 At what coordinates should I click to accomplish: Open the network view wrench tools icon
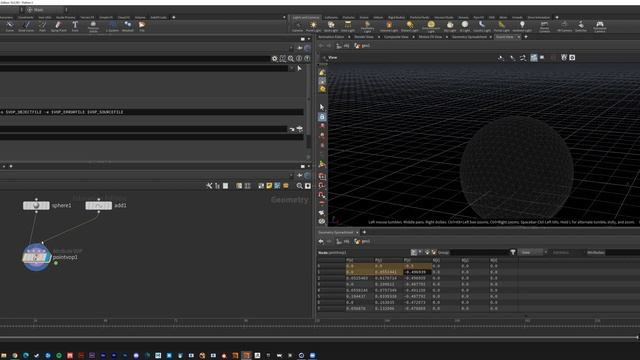click(x=209, y=186)
